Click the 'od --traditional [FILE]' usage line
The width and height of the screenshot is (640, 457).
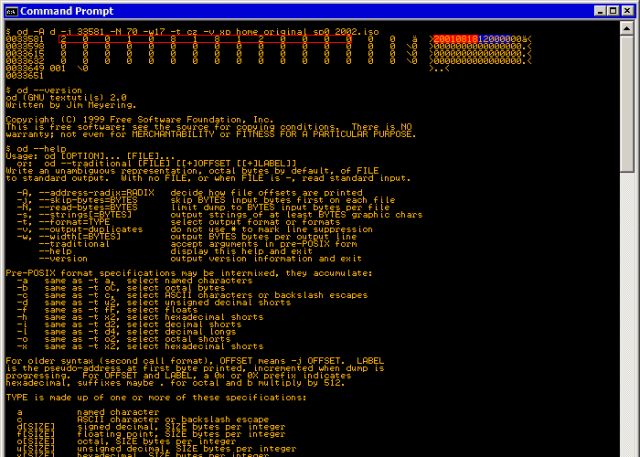157,164
